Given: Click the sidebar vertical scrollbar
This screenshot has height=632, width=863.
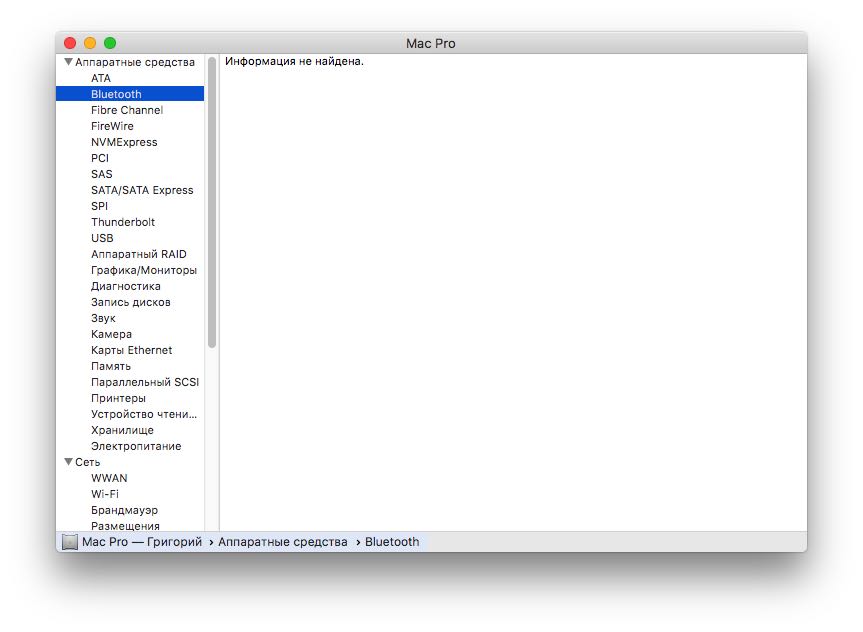Looking at the screenshot, I should tap(212, 203).
